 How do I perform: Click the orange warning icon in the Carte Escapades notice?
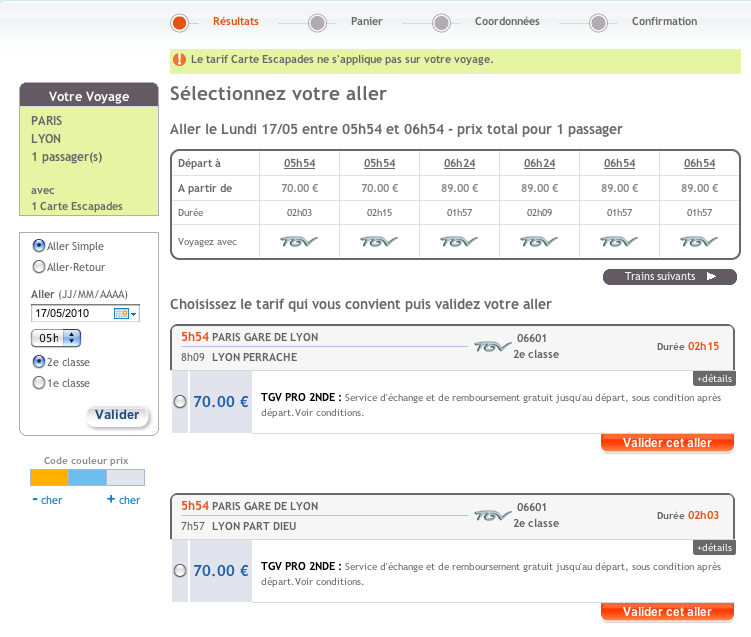point(180,60)
